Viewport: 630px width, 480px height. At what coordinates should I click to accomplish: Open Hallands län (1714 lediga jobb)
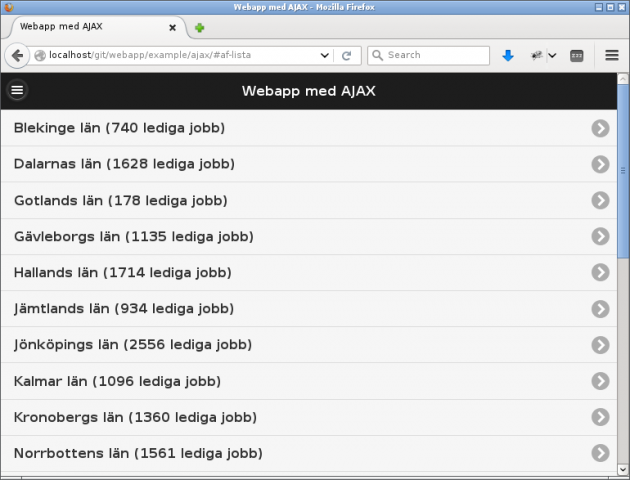pos(309,272)
